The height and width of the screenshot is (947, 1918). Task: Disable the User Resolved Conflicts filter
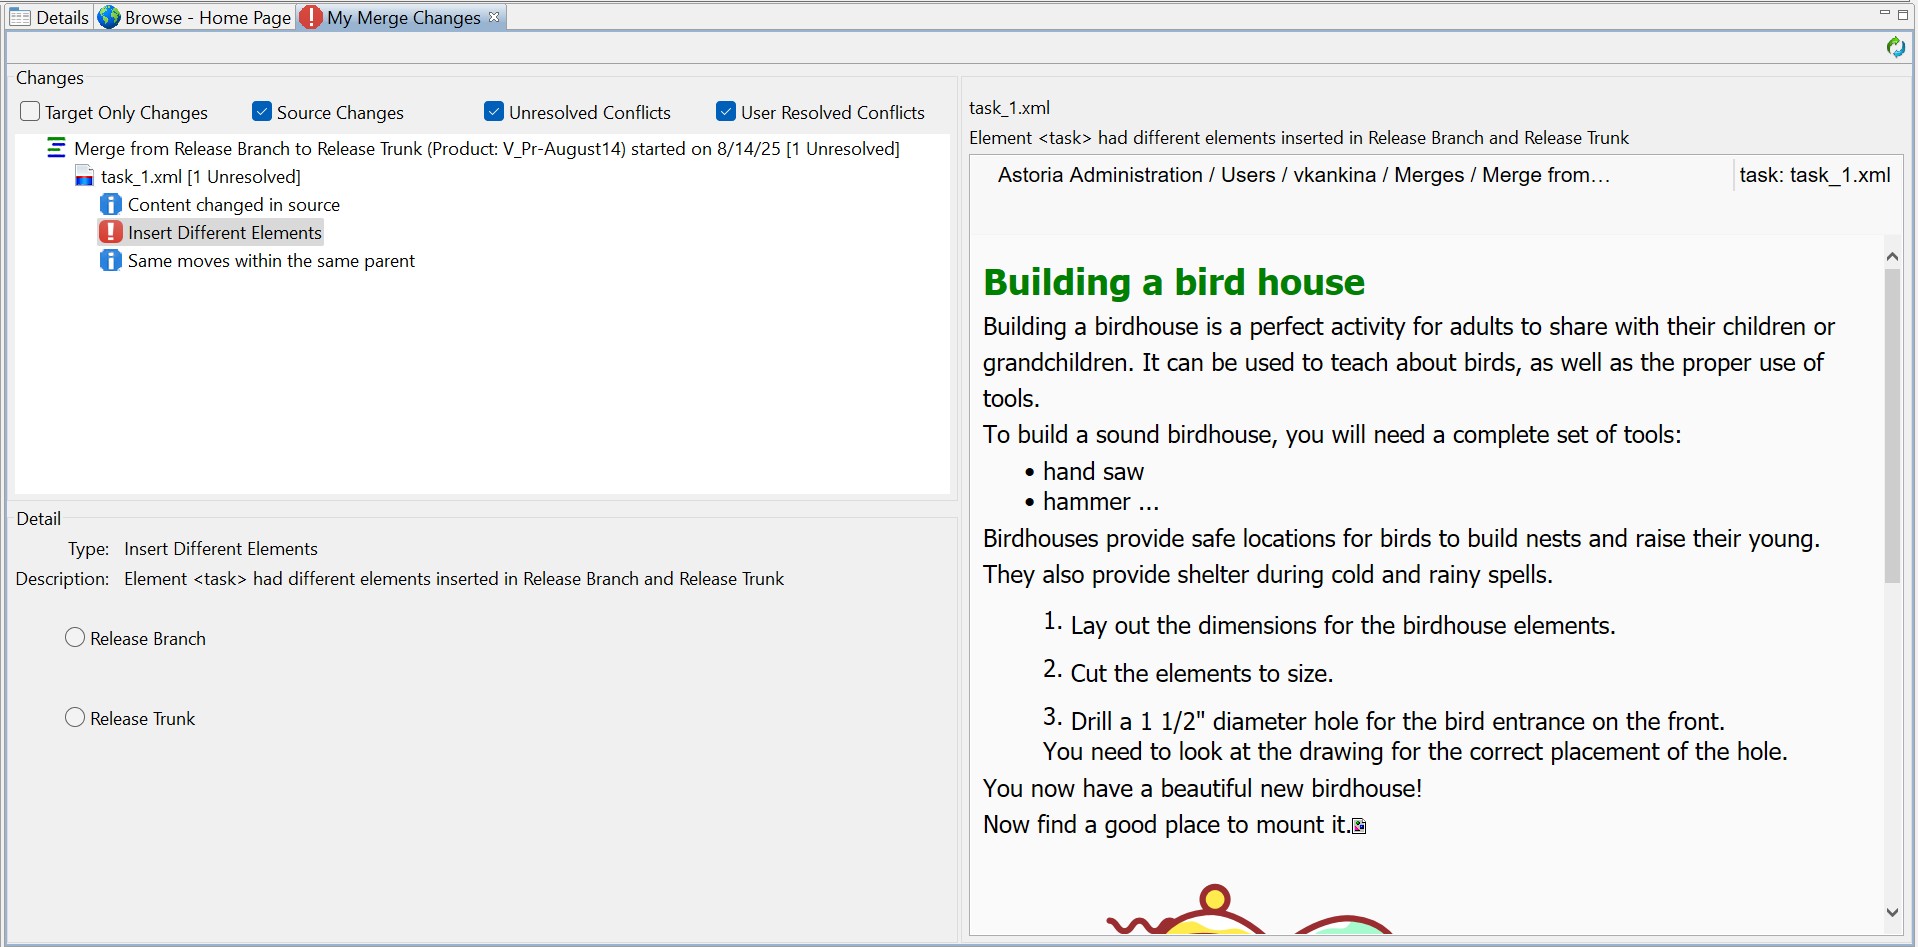tap(726, 112)
